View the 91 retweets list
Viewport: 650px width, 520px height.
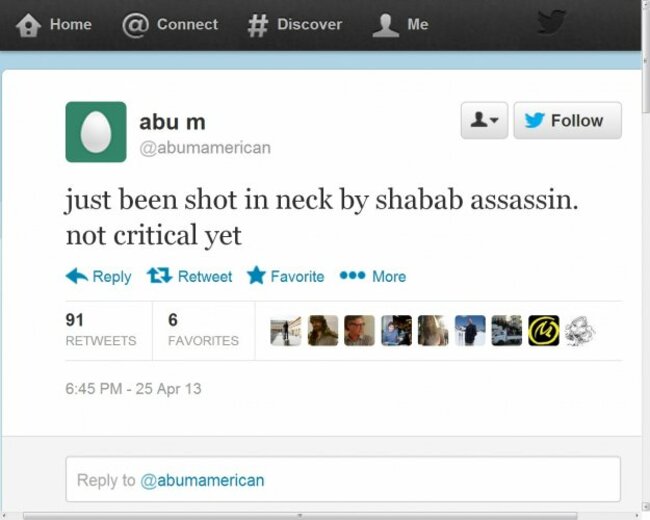(x=101, y=330)
